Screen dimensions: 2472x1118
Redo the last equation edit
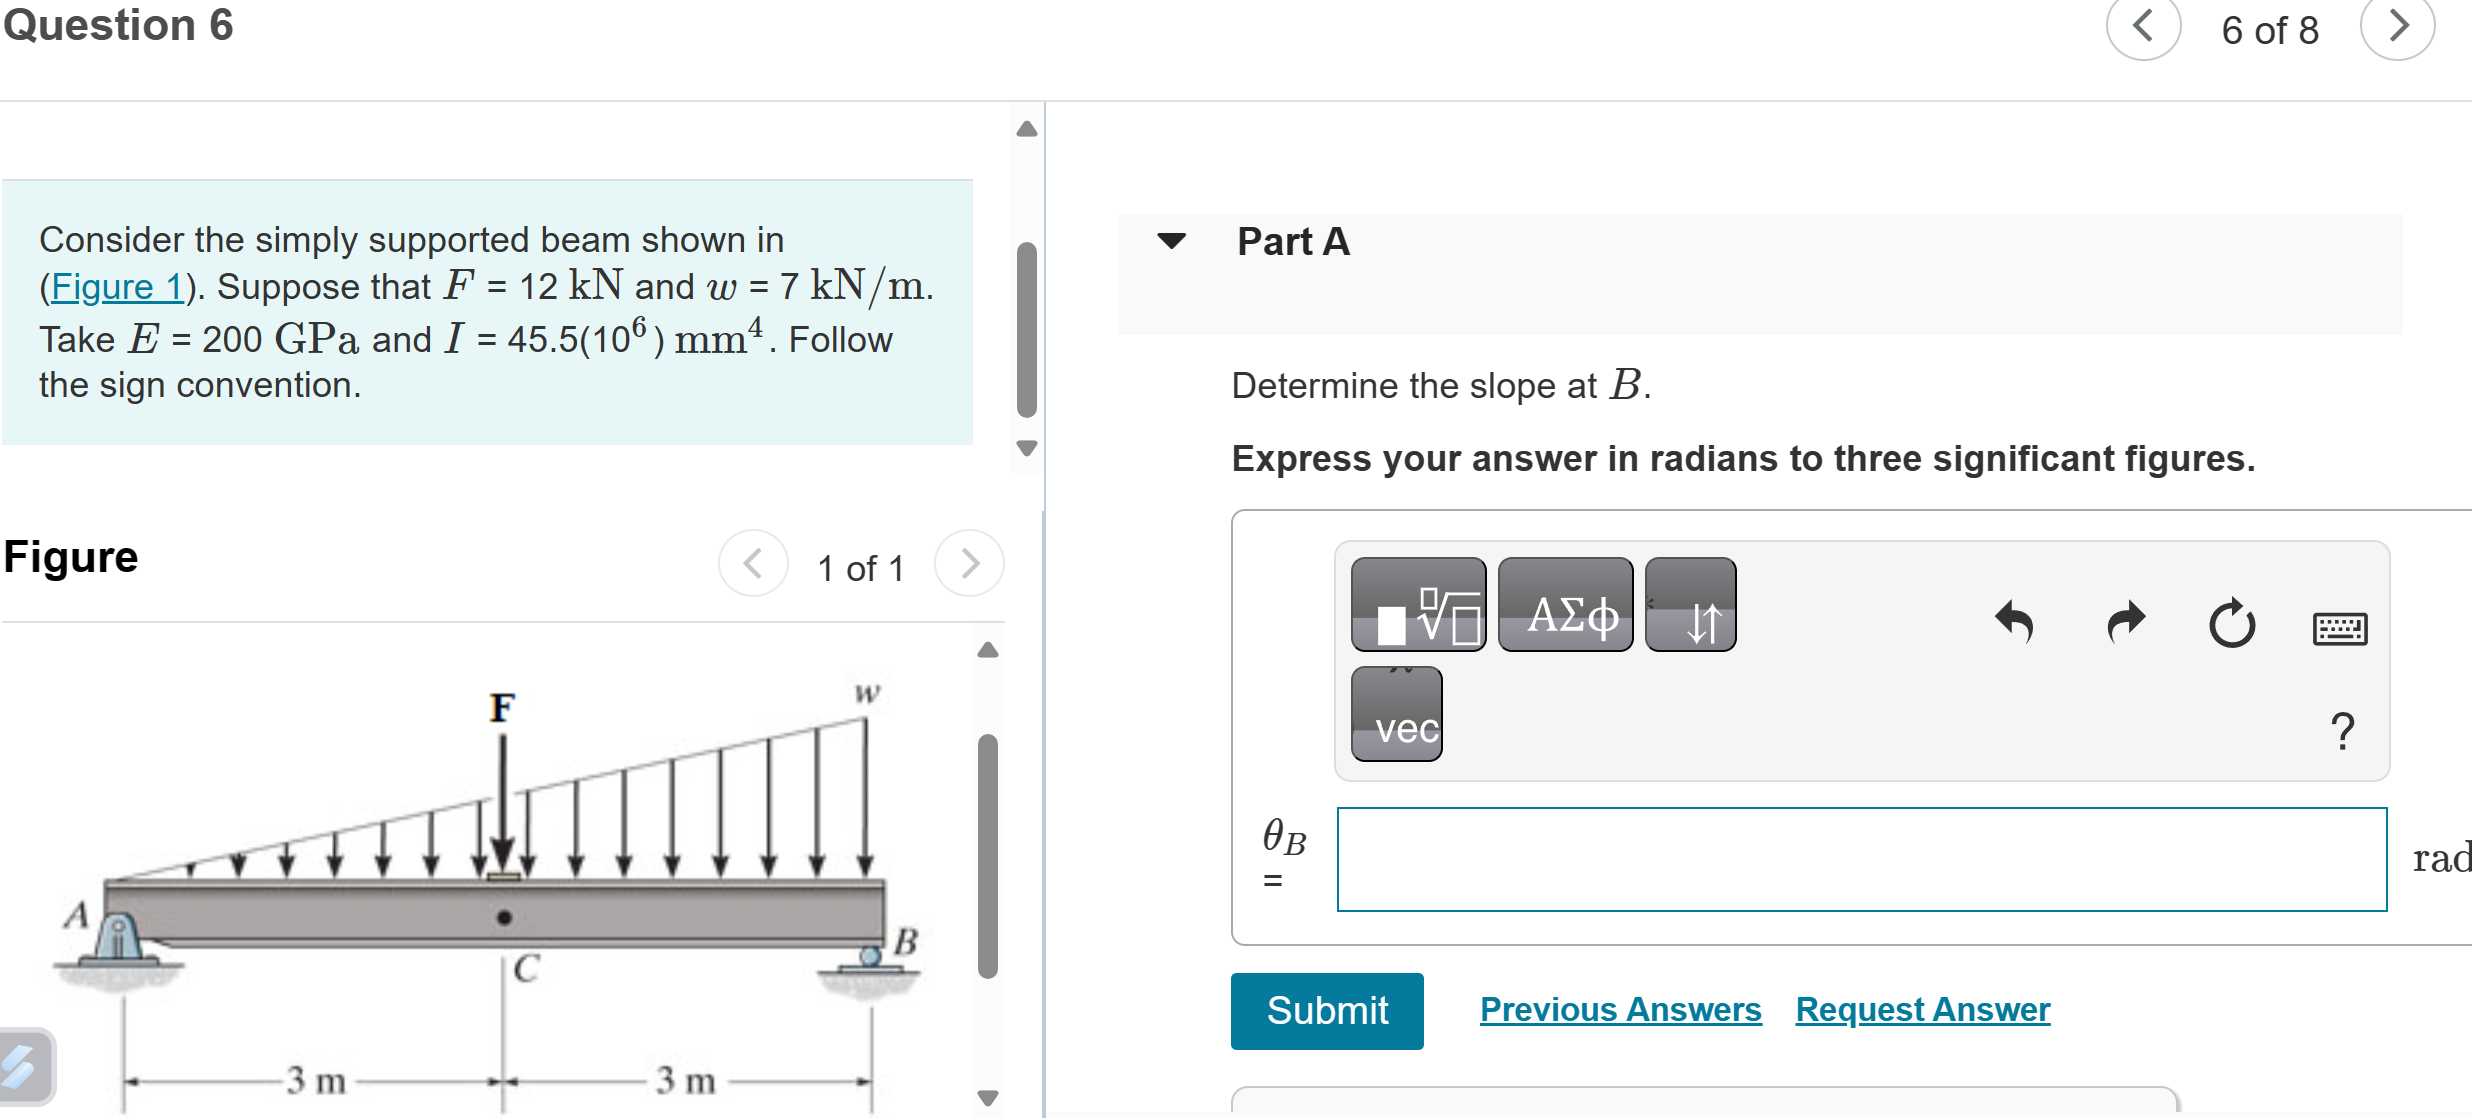2124,624
